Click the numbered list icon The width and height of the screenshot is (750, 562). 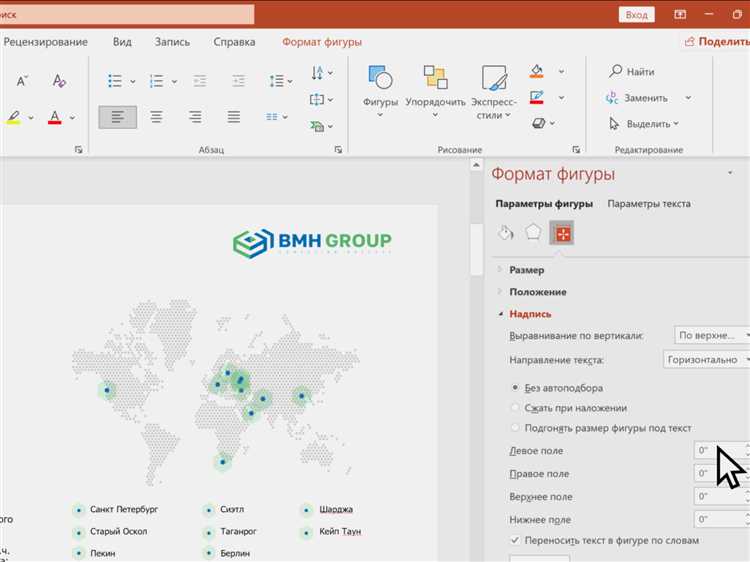[x=156, y=81]
